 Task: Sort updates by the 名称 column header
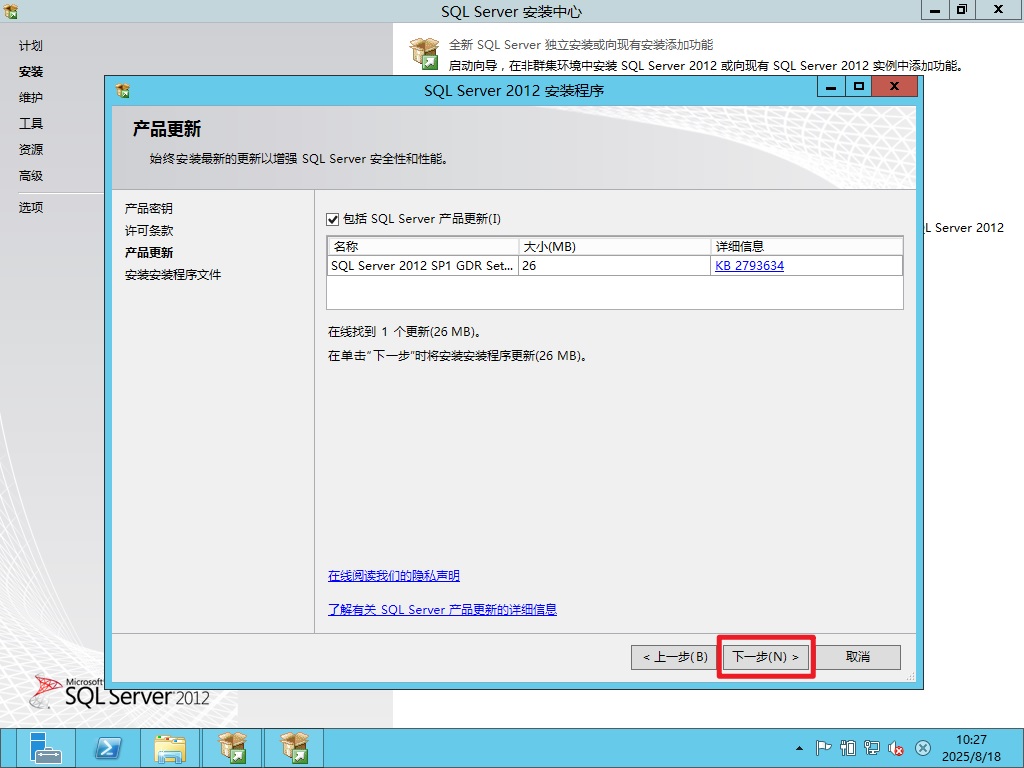(x=423, y=246)
